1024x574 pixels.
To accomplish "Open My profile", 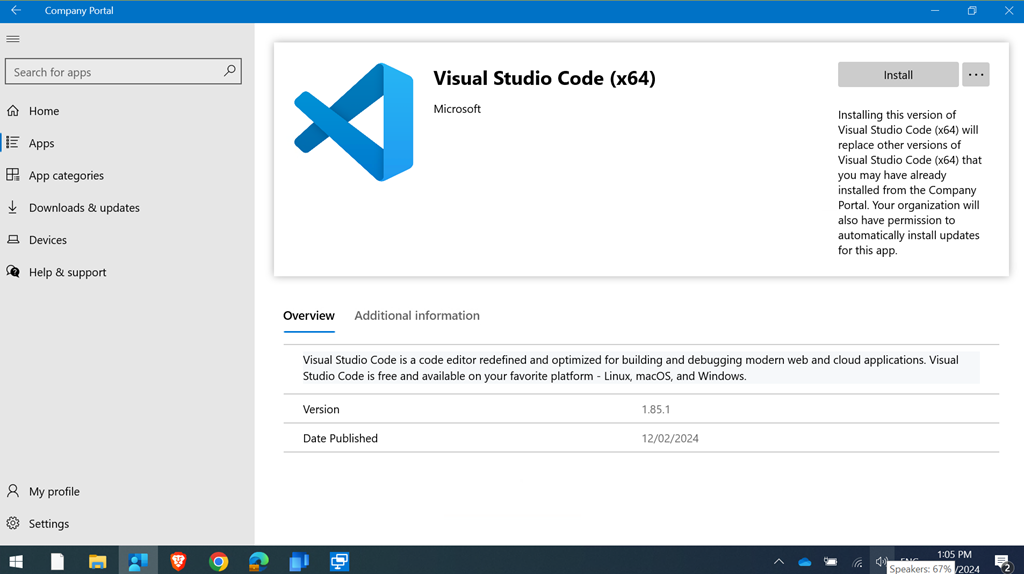I will click(54, 492).
